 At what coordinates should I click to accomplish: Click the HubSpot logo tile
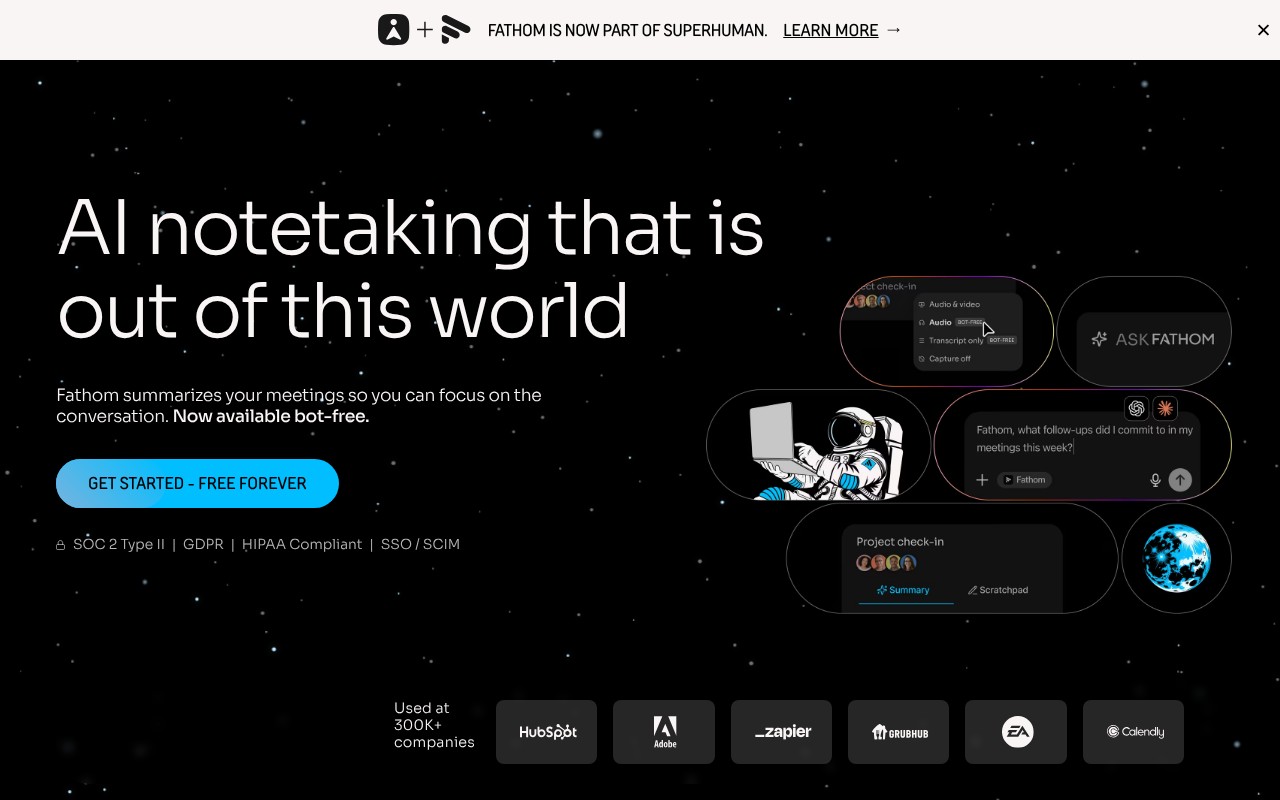pos(547,732)
